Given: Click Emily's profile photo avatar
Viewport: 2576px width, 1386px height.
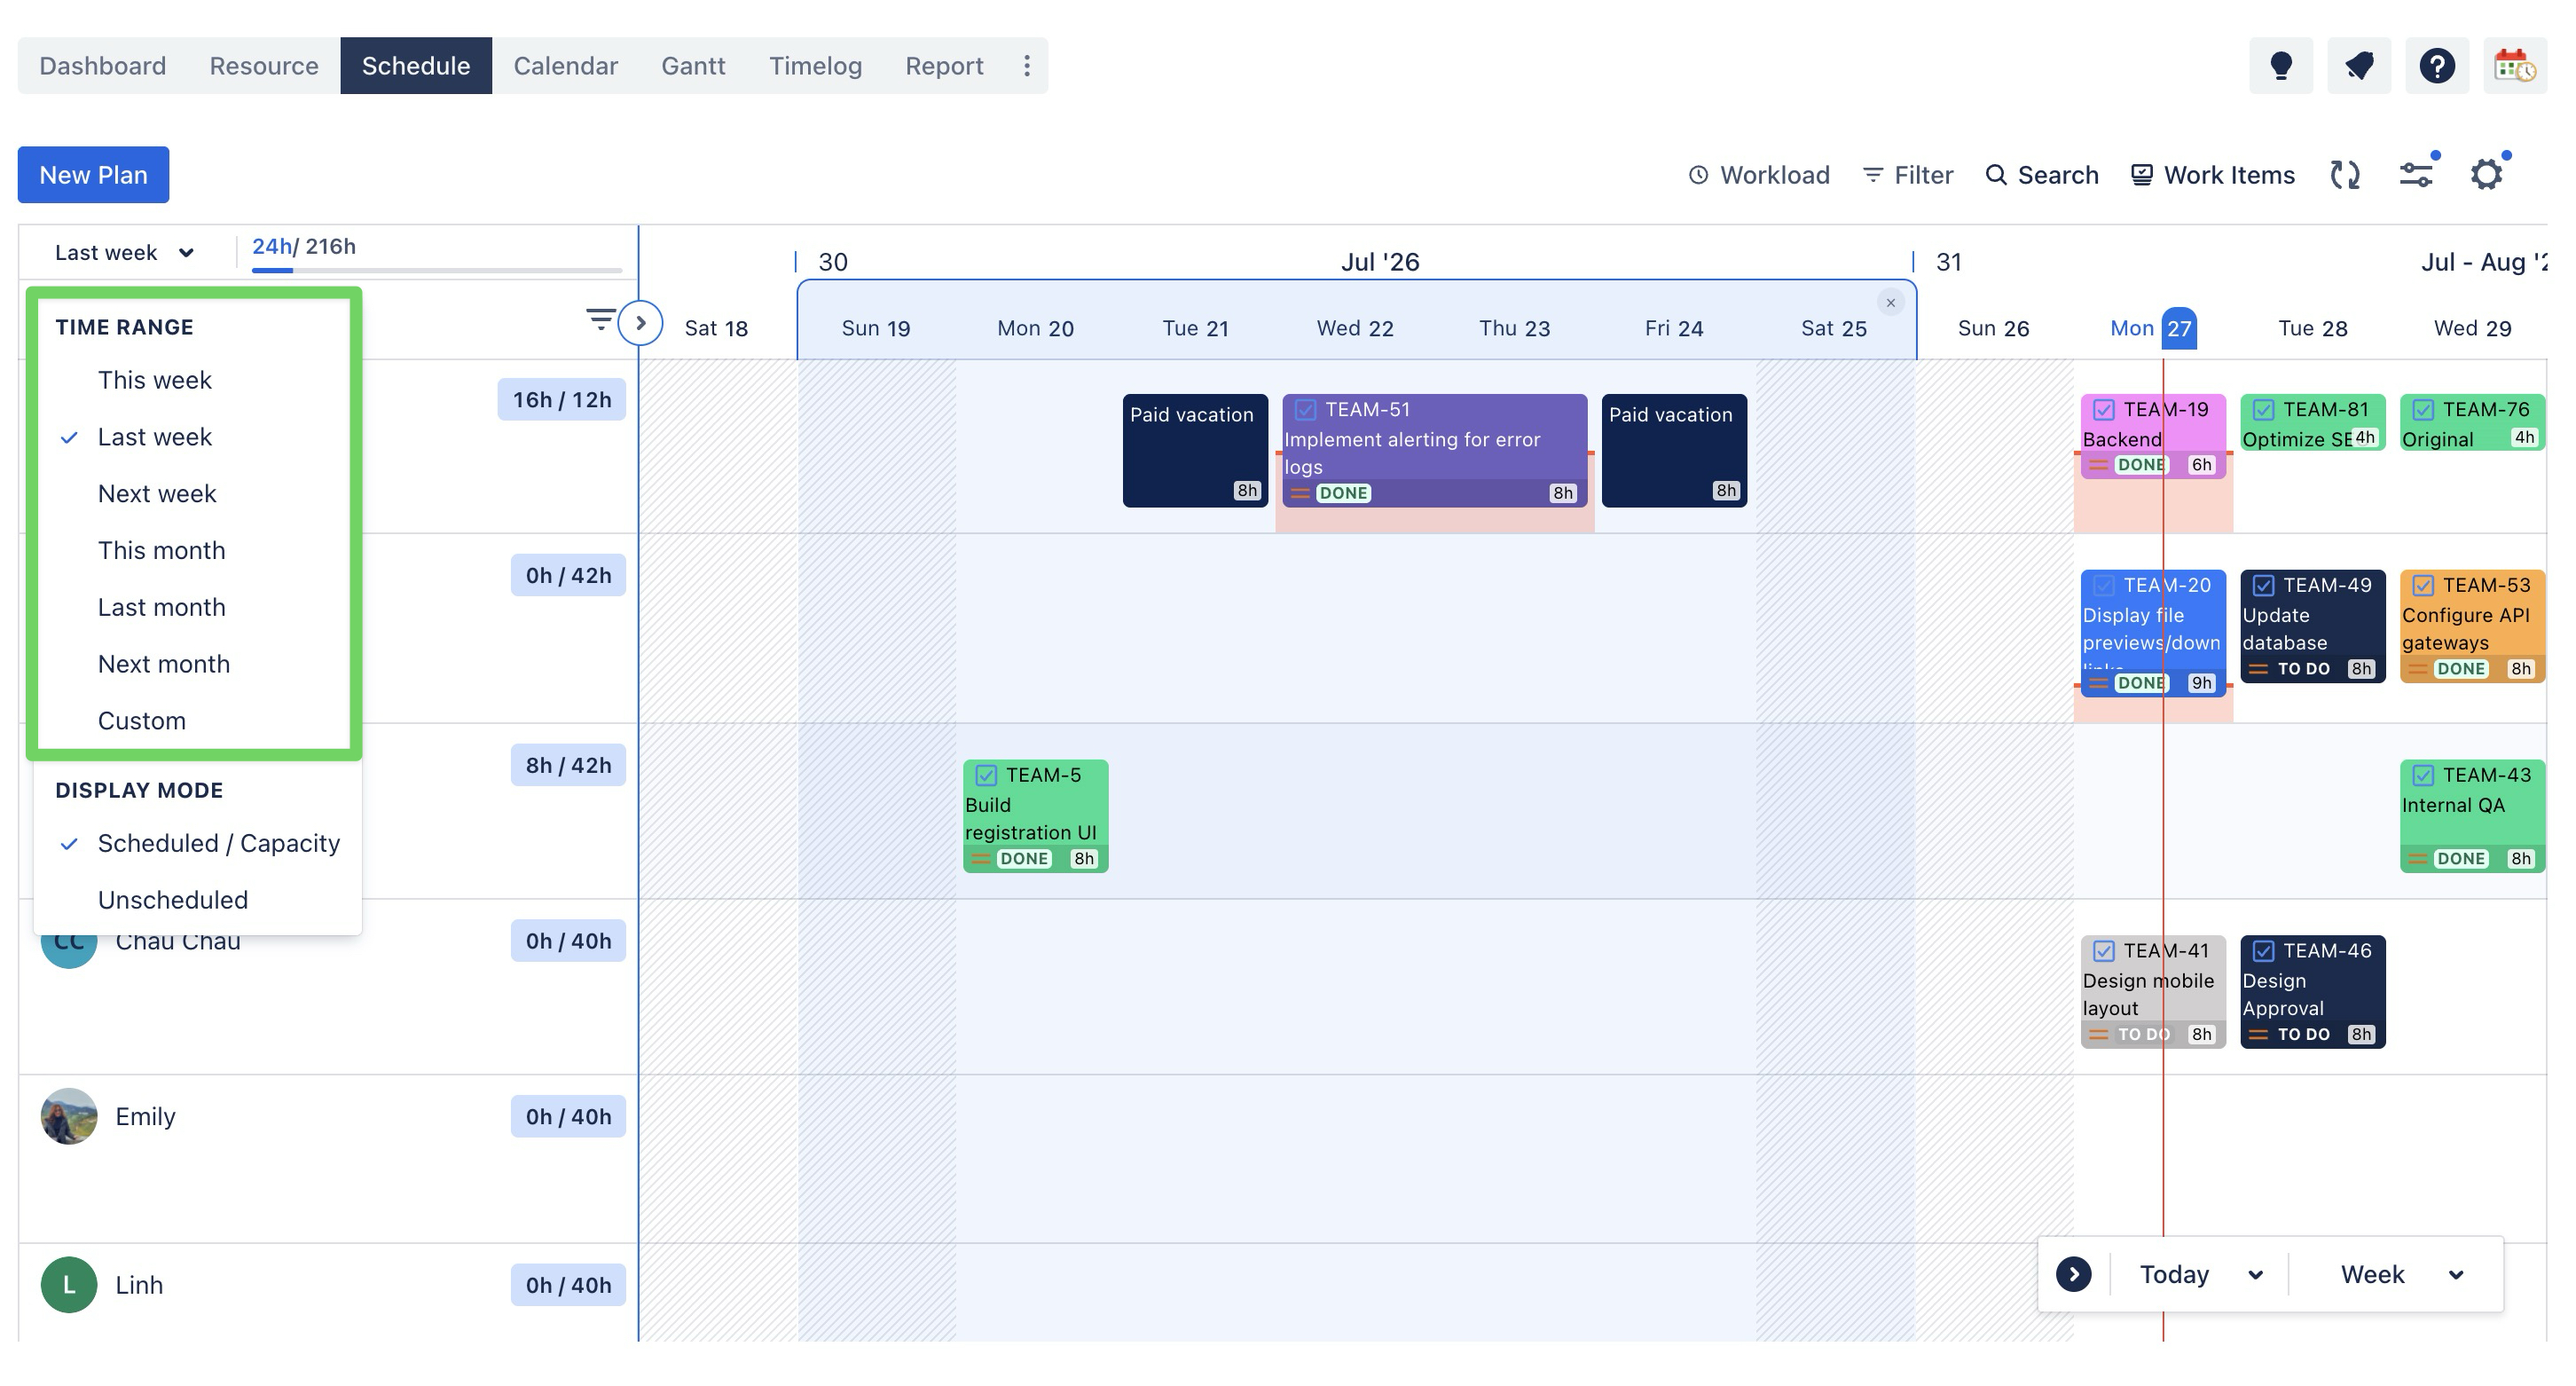Looking at the screenshot, I should click(x=69, y=1116).
